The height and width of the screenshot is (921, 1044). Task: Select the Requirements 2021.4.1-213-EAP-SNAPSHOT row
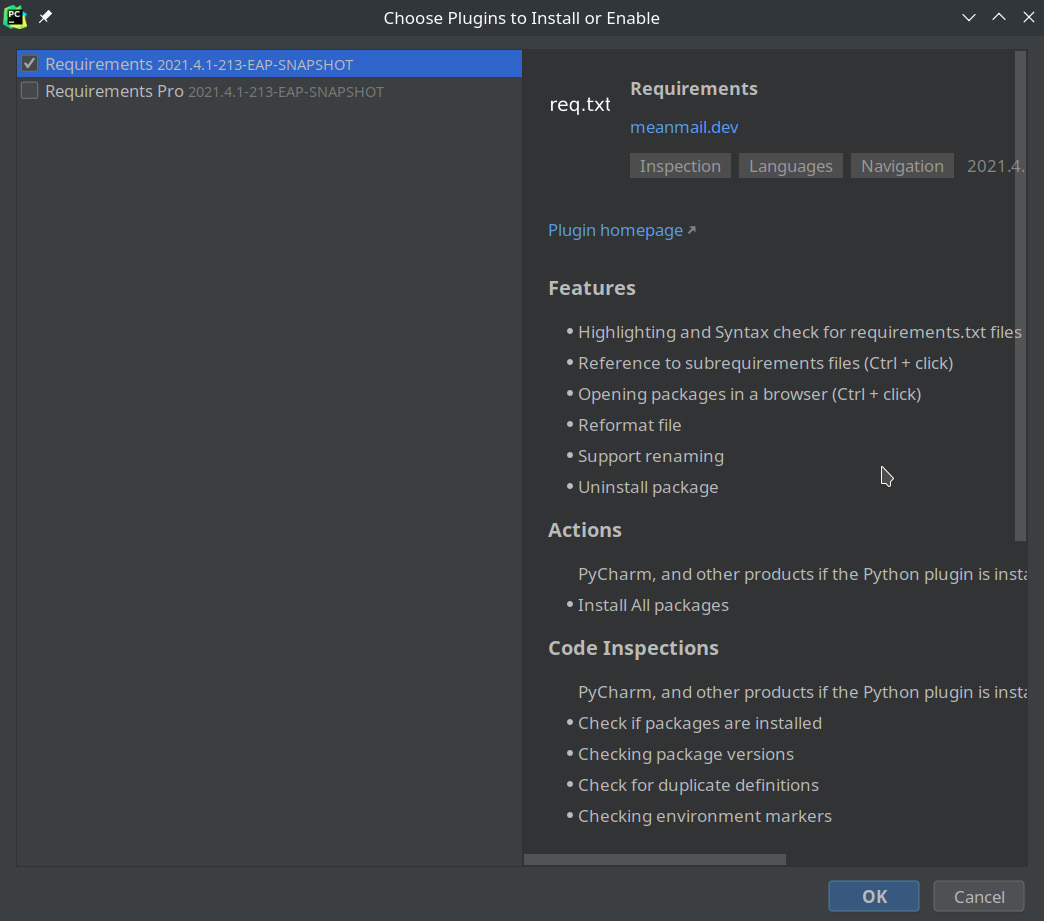(x=270, y=64)
